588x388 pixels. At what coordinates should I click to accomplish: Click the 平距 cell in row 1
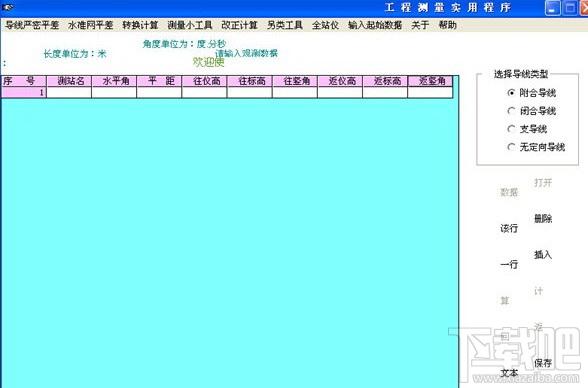[x=159, y=93]
